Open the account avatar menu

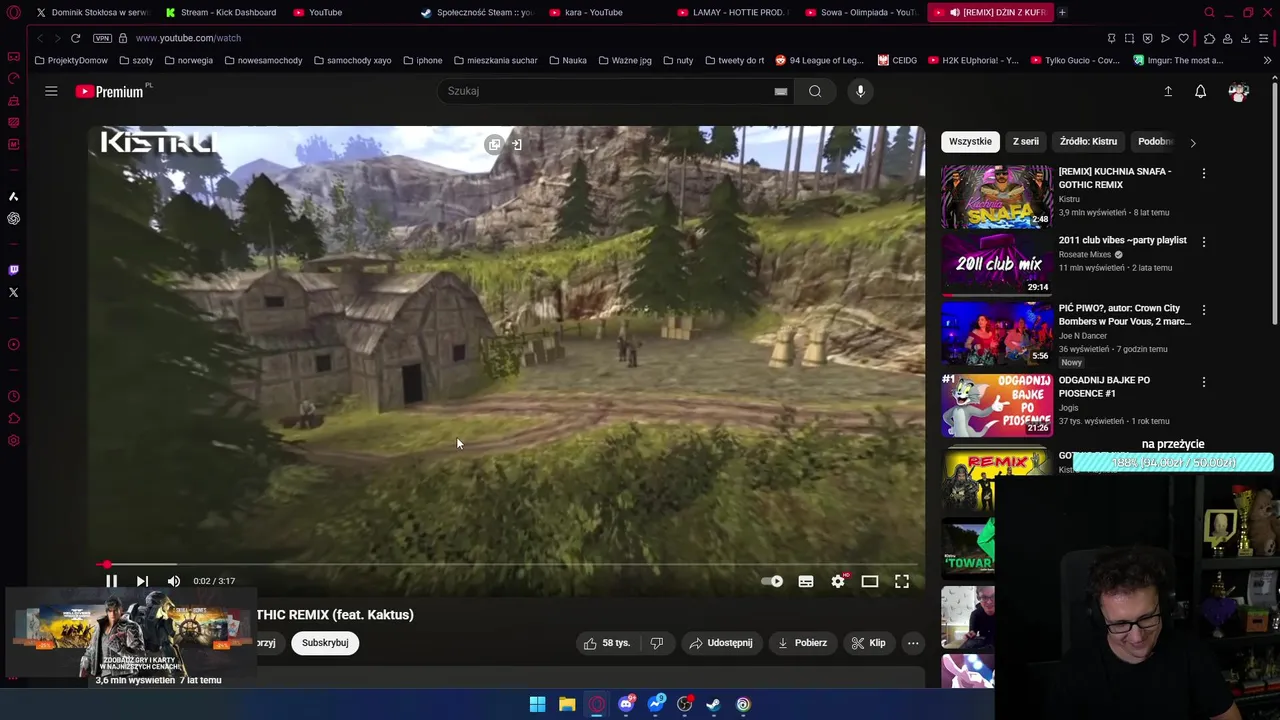(x=1239, y=91)
